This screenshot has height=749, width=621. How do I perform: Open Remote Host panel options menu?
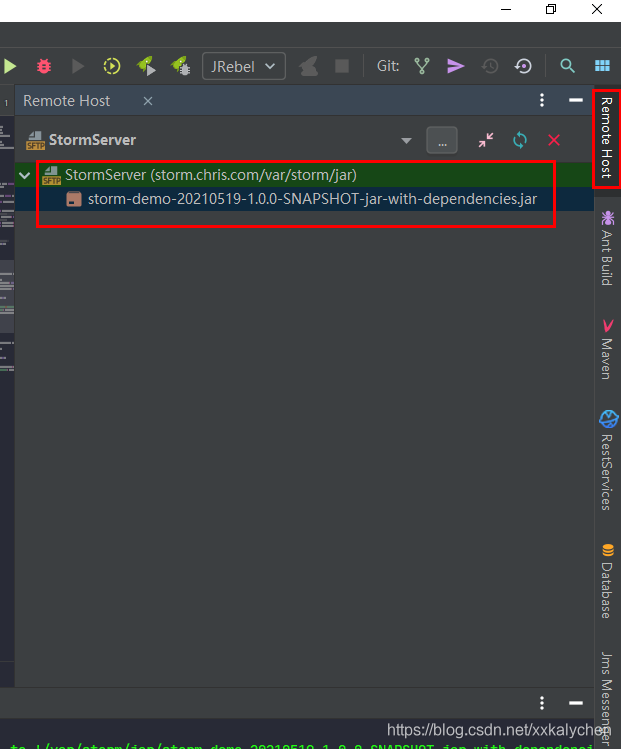pos(542,100)
